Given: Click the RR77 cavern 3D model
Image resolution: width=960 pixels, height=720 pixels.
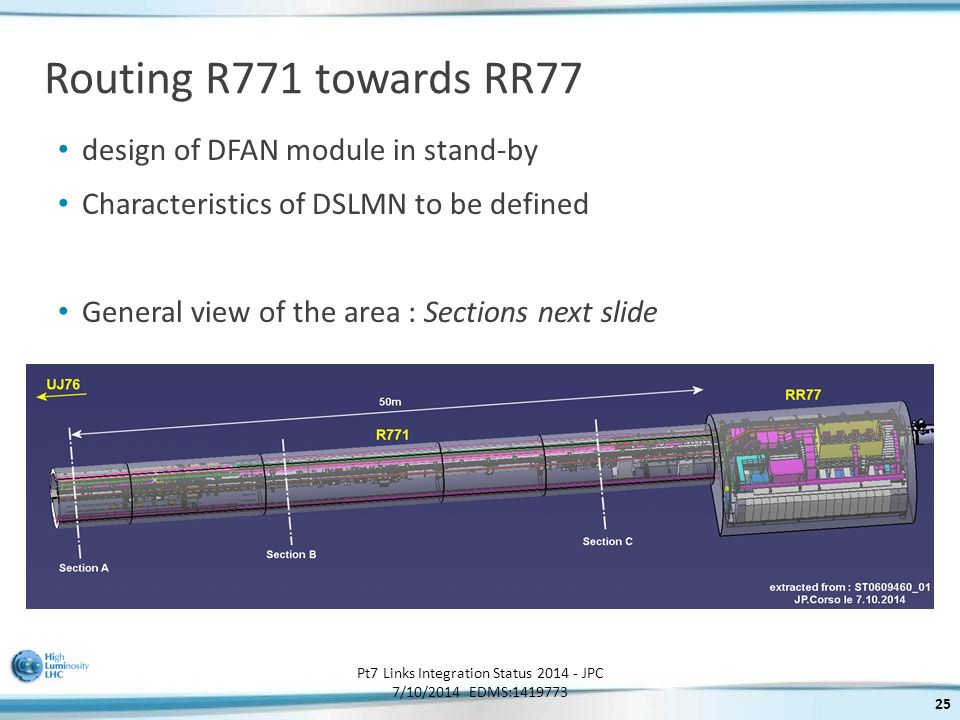Looking at the screenshot, I should point(814,468).
